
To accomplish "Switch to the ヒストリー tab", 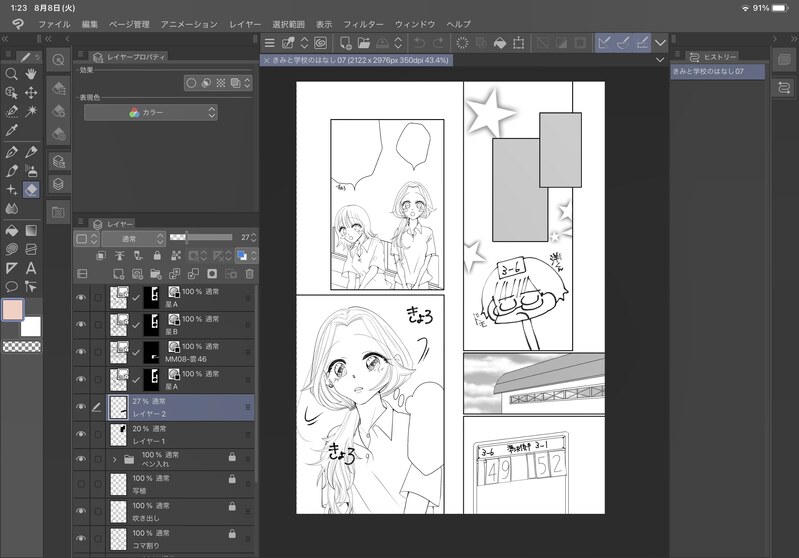I will pyautogui.click(x=712, y=57).
